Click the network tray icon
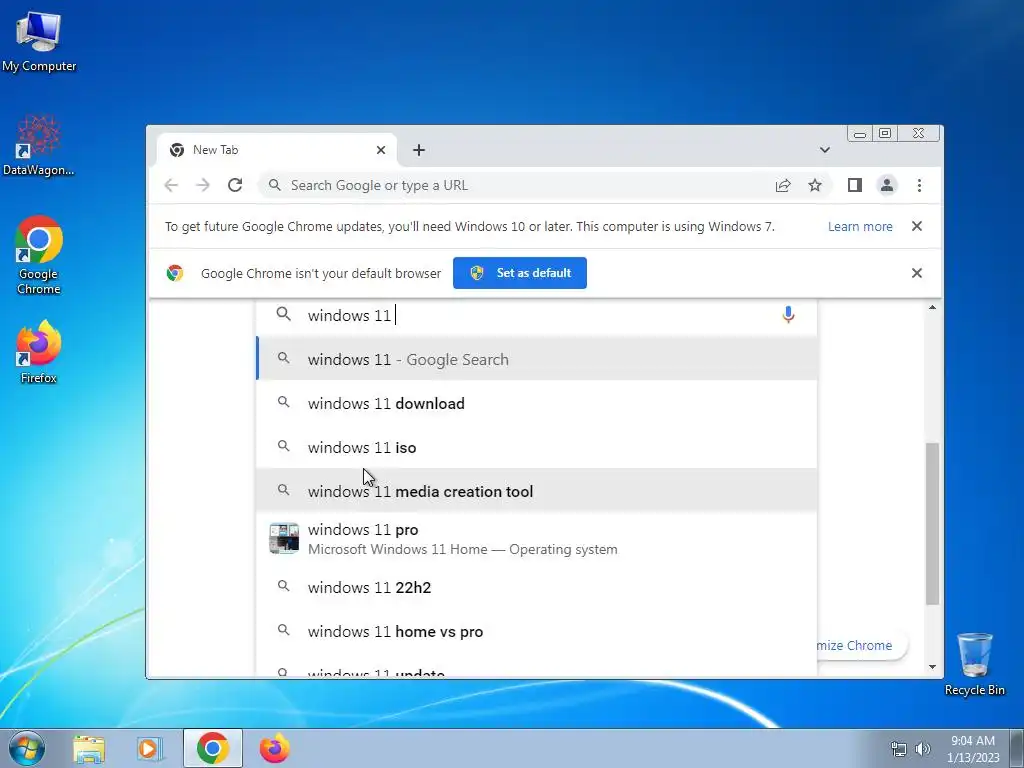Image resolution: width=1024 pixels, height=768 pixels. pos(899,749)
